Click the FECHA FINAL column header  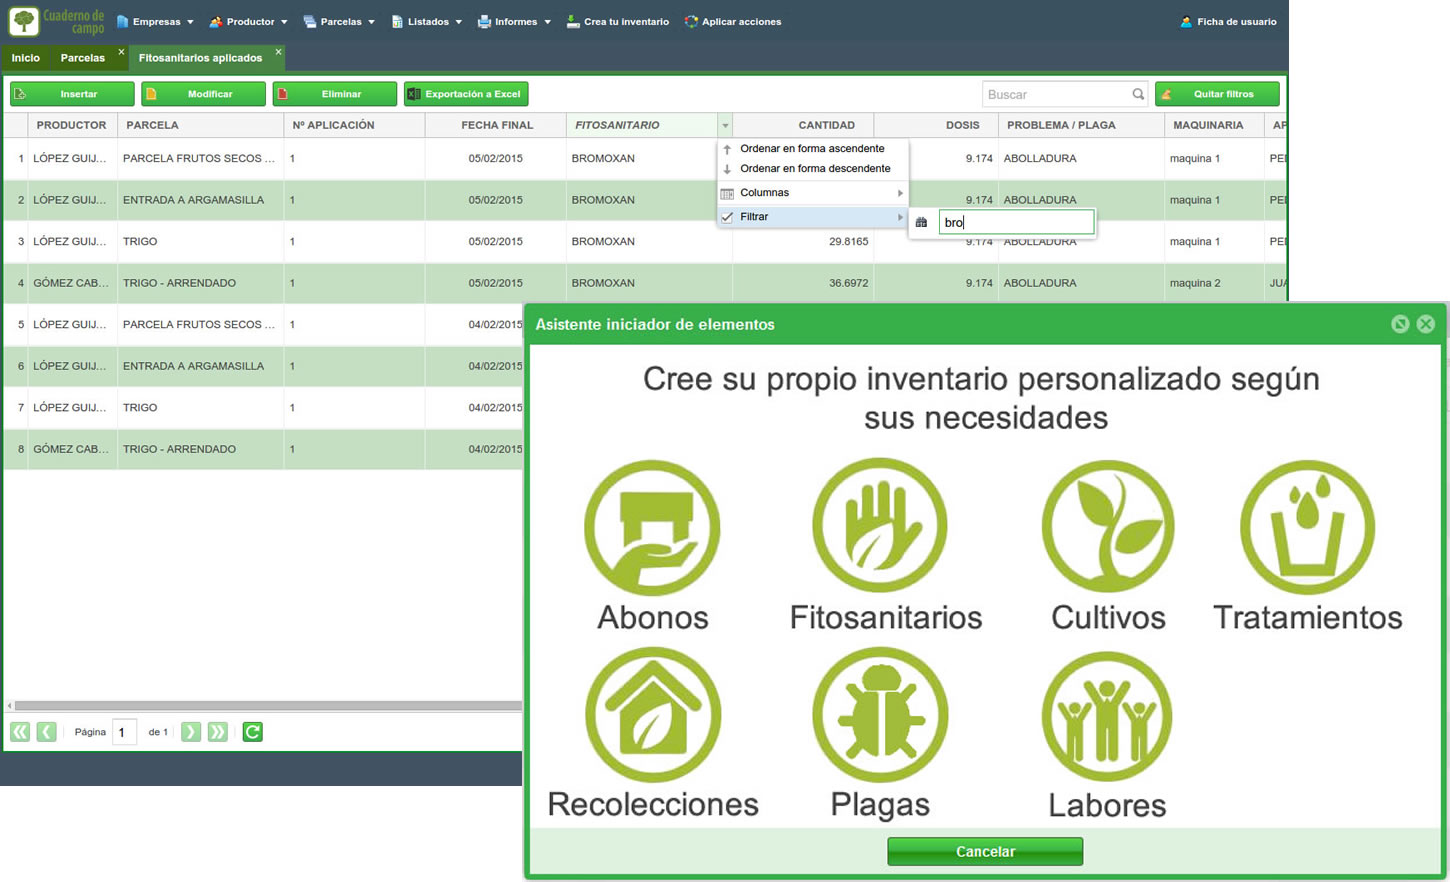pos(496,125)
